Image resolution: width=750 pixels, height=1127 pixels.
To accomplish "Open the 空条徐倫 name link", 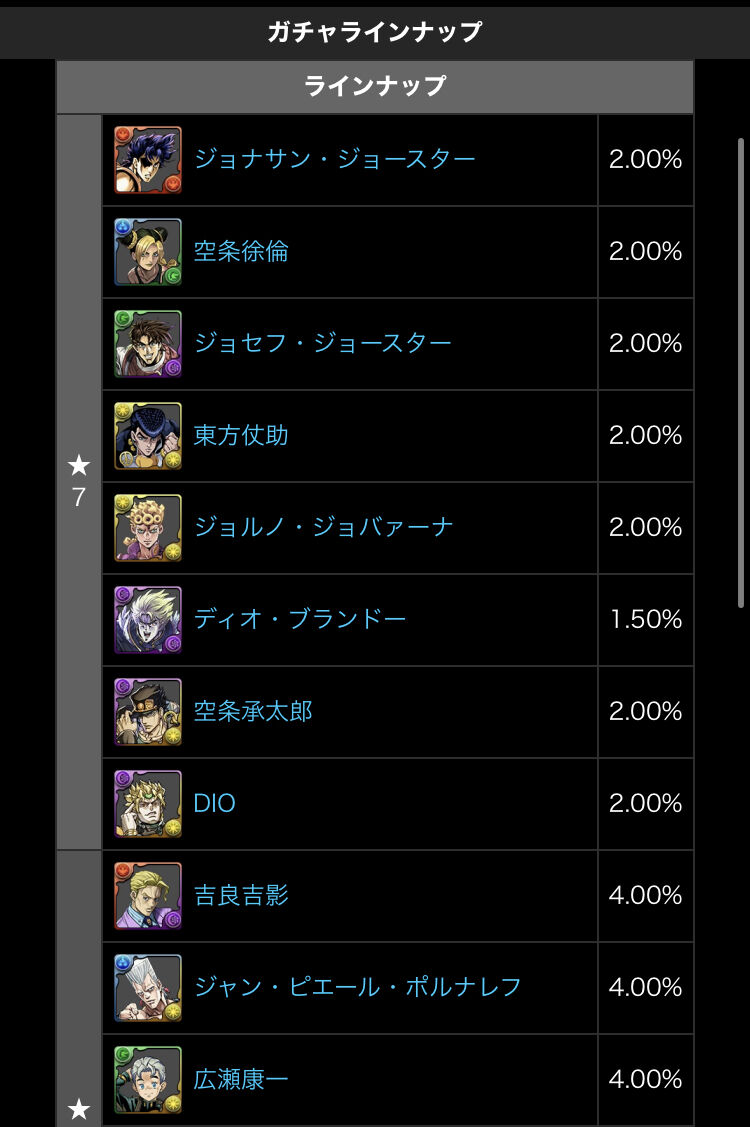I will tap(241, 252).
